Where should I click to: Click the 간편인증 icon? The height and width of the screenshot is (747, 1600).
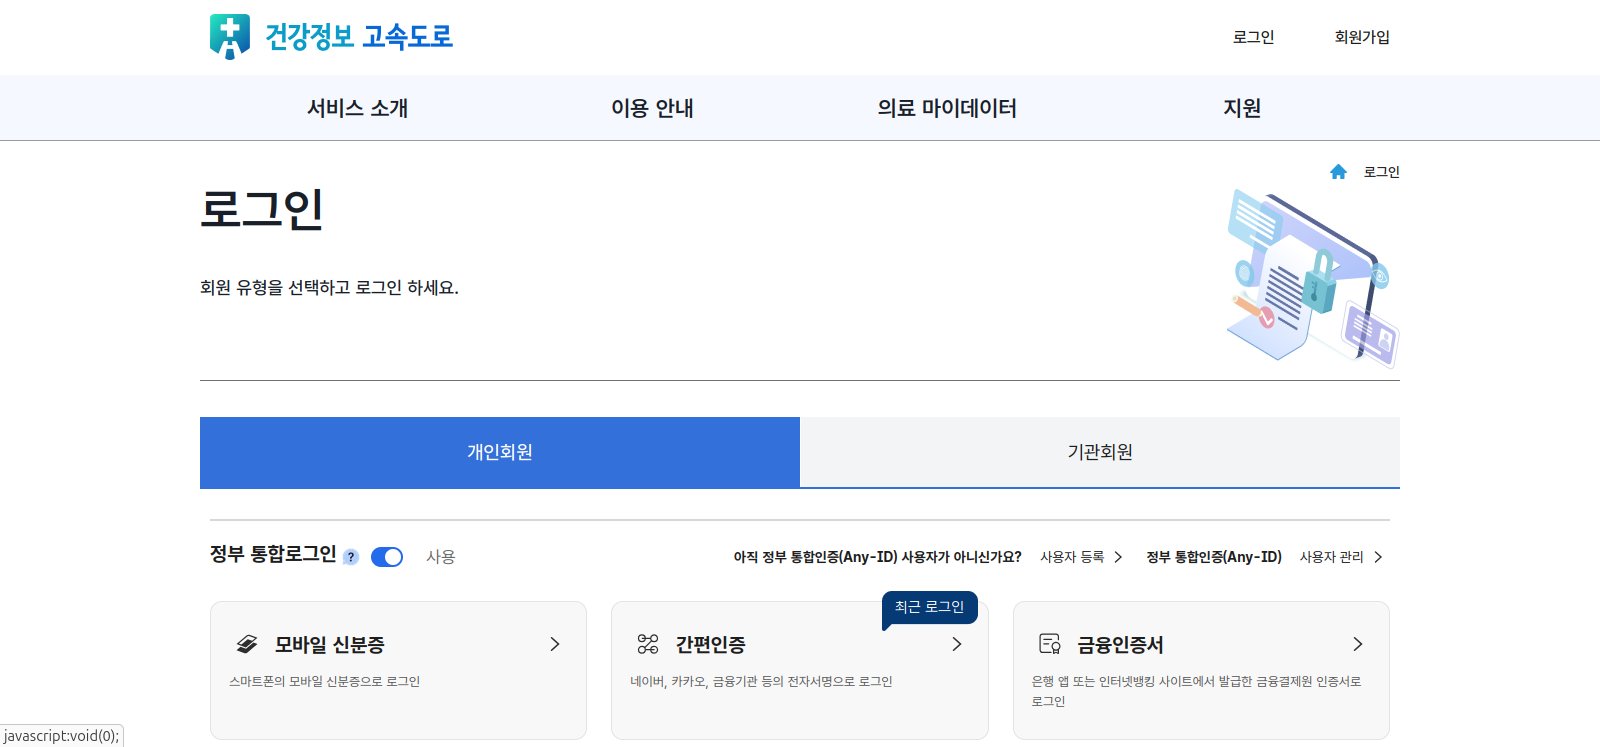tap(648, 644)
